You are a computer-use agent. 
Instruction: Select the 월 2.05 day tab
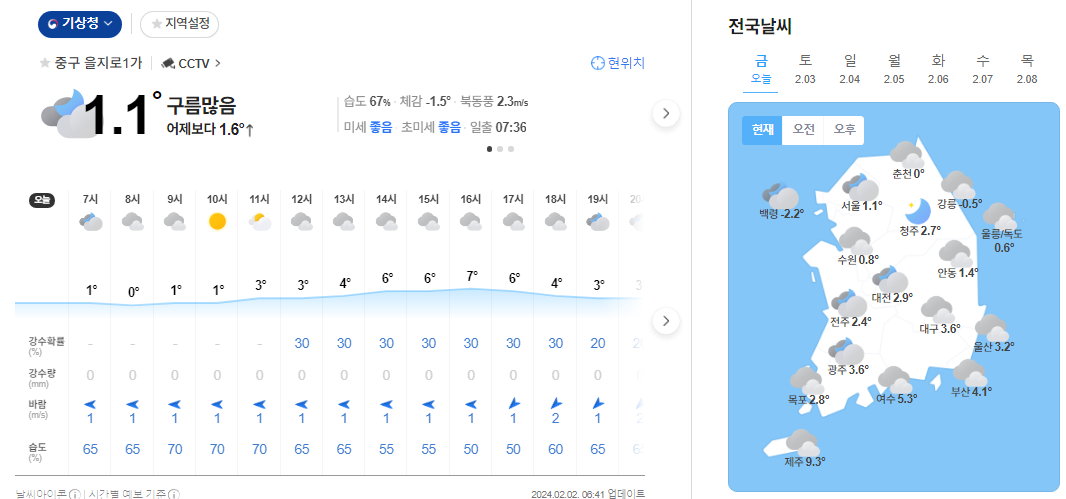pyautogui.click(x=894, y=69)
